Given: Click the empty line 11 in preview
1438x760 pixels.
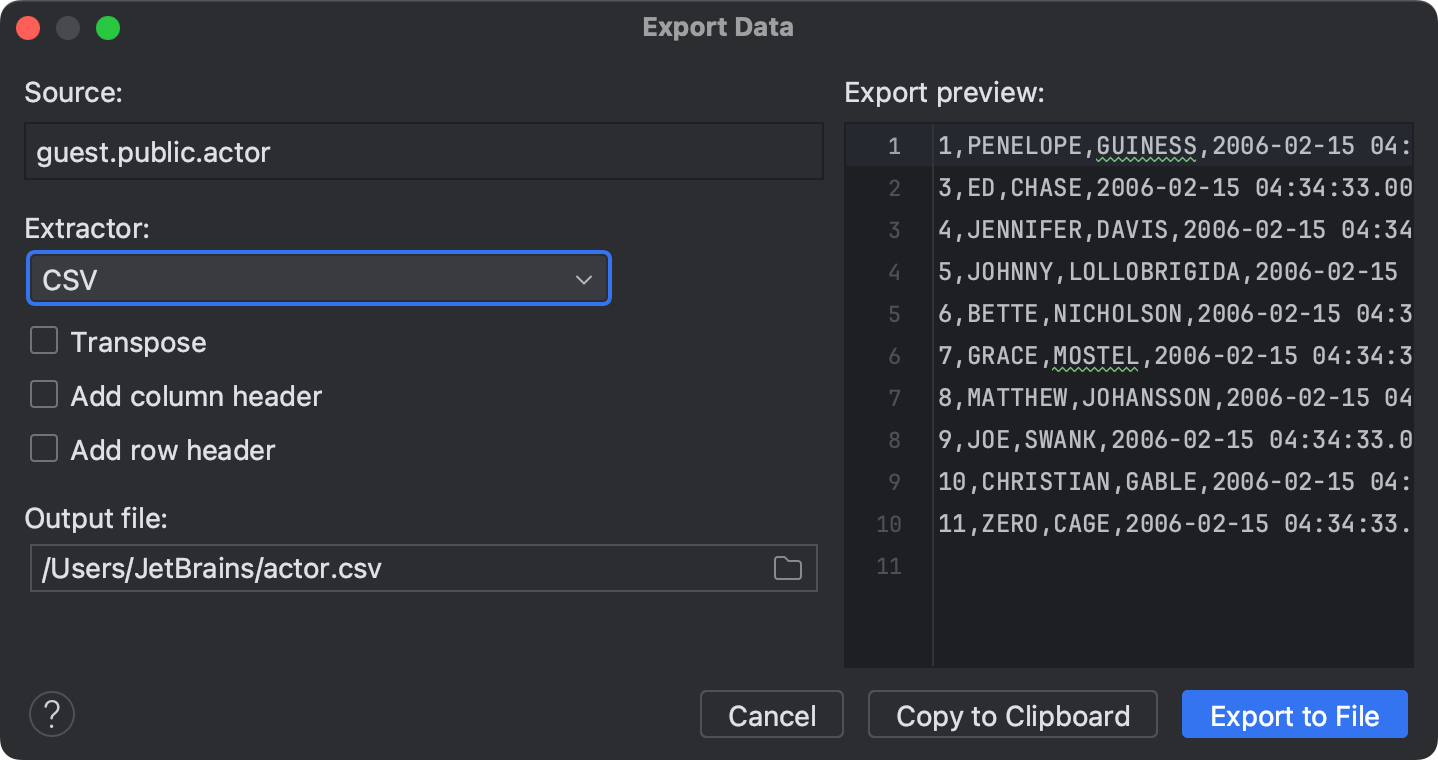Looking at the screenshot, I should tap(1100, 565).
